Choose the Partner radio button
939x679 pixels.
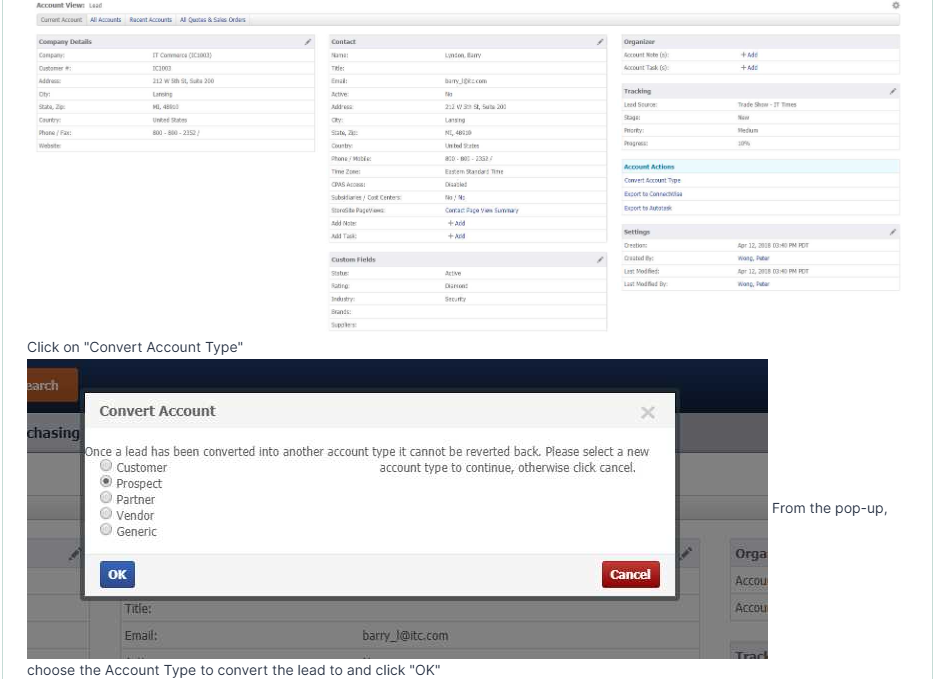106,498
